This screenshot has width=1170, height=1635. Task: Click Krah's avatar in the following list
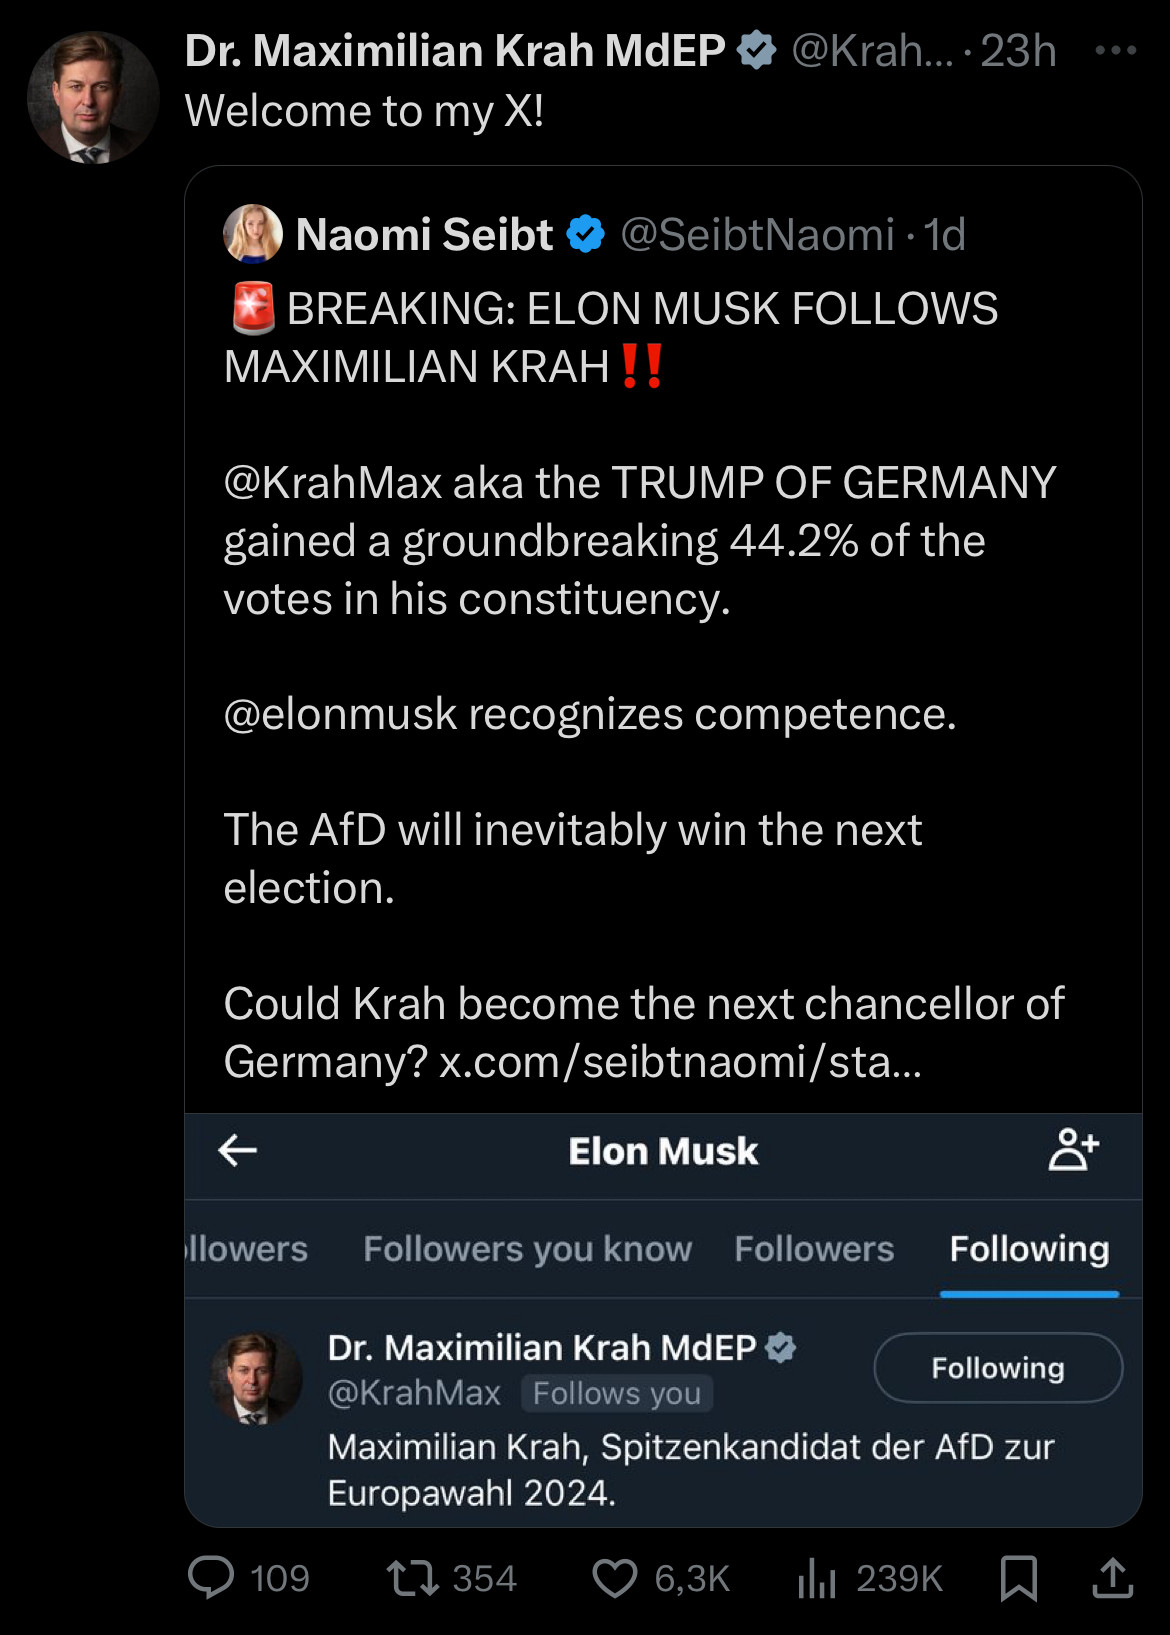click(256, 1378)
